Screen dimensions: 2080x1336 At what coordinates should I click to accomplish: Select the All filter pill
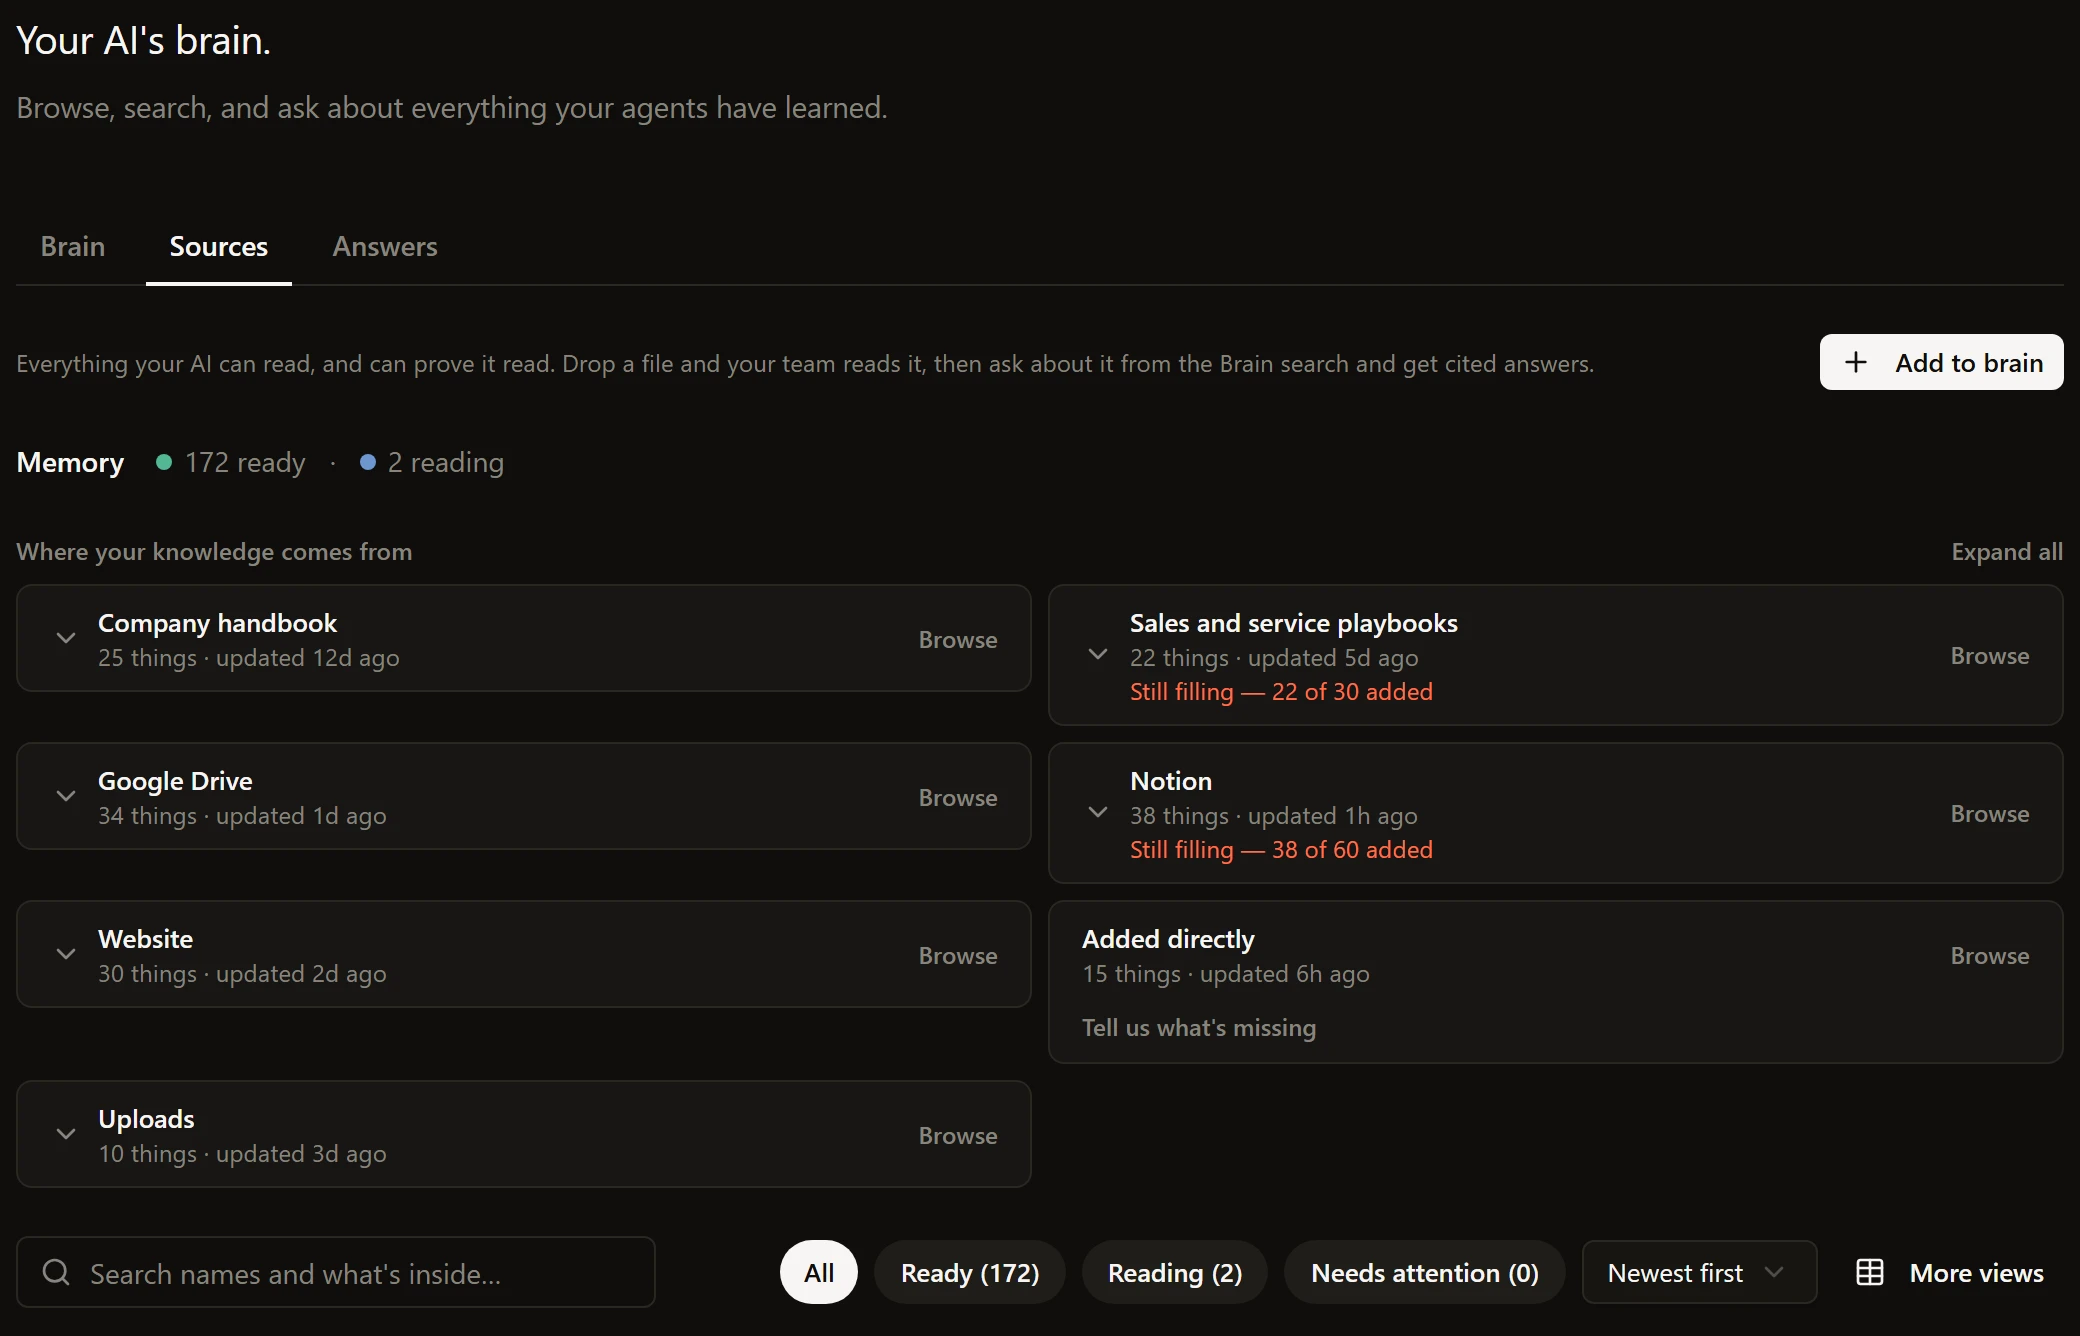pyautogui.click(x=819, y=1272)
